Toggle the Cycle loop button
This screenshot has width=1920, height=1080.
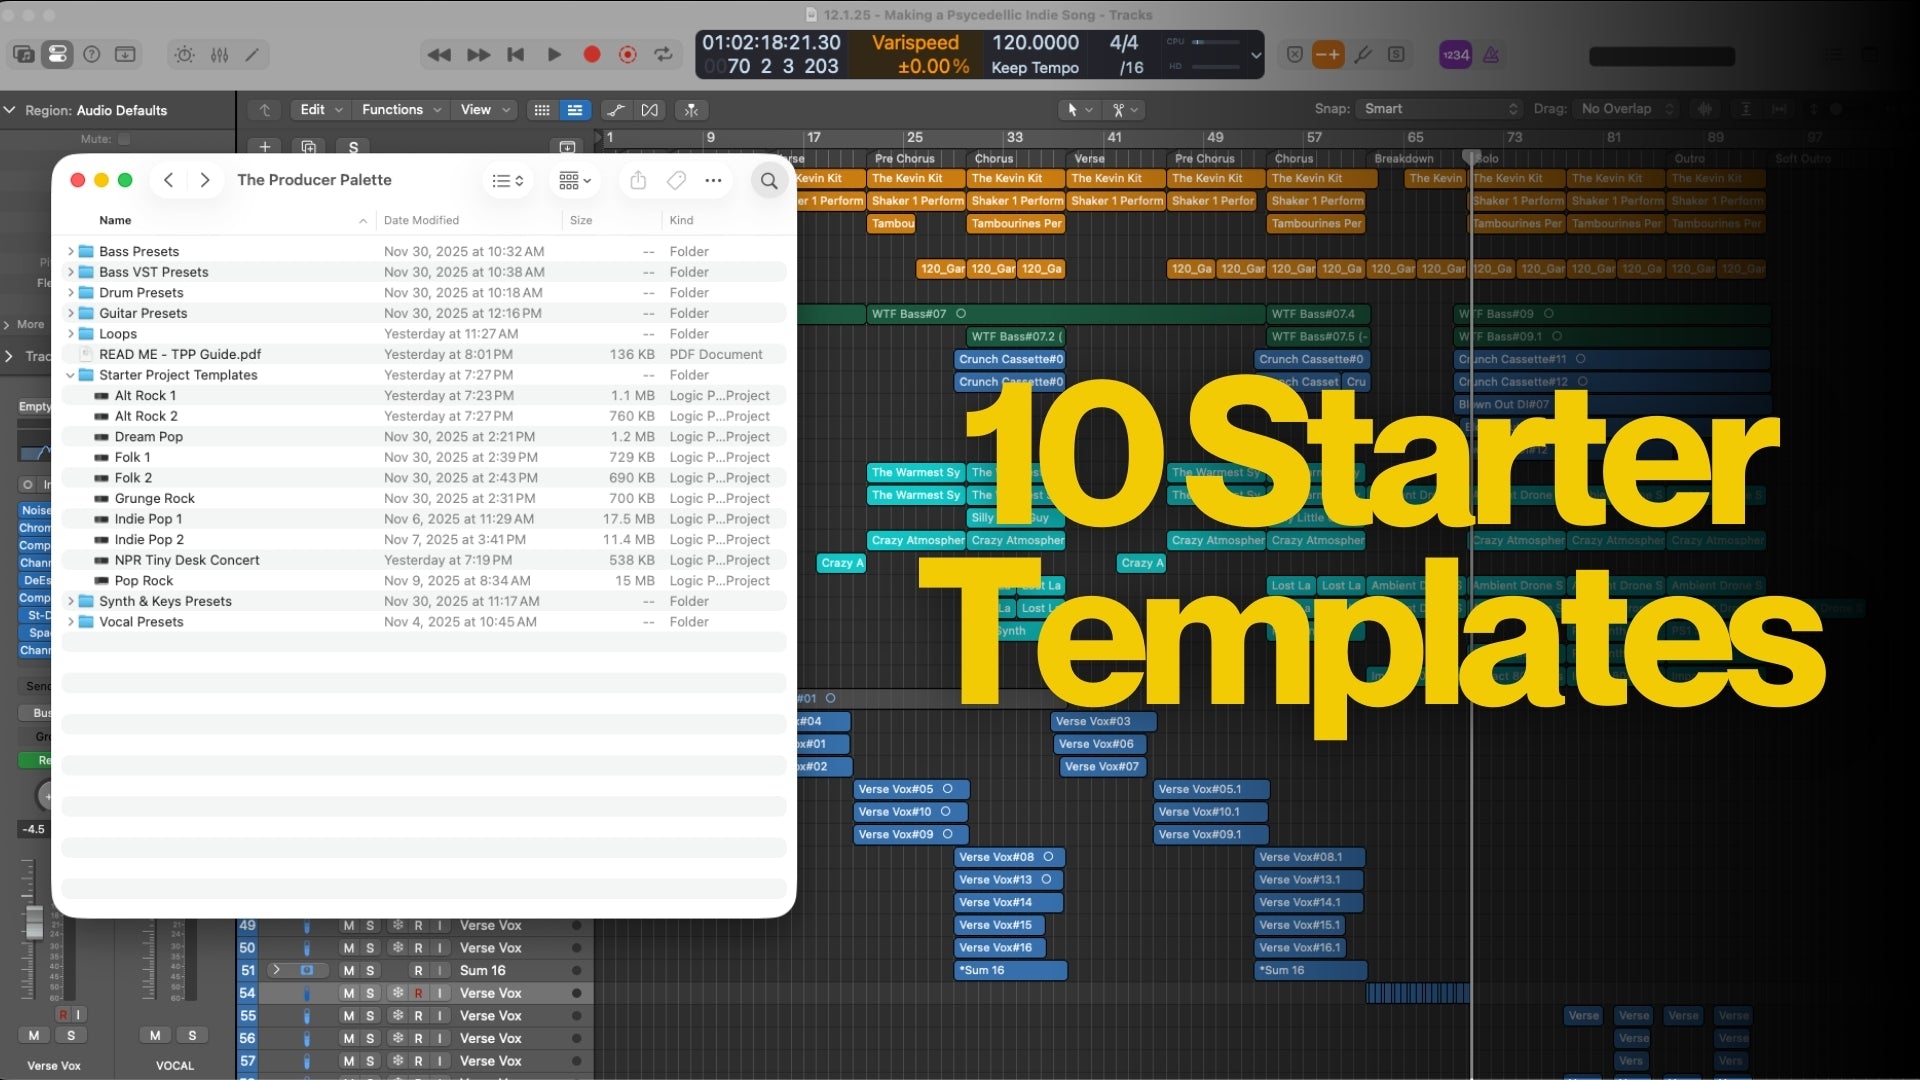(x=663, y=55)
